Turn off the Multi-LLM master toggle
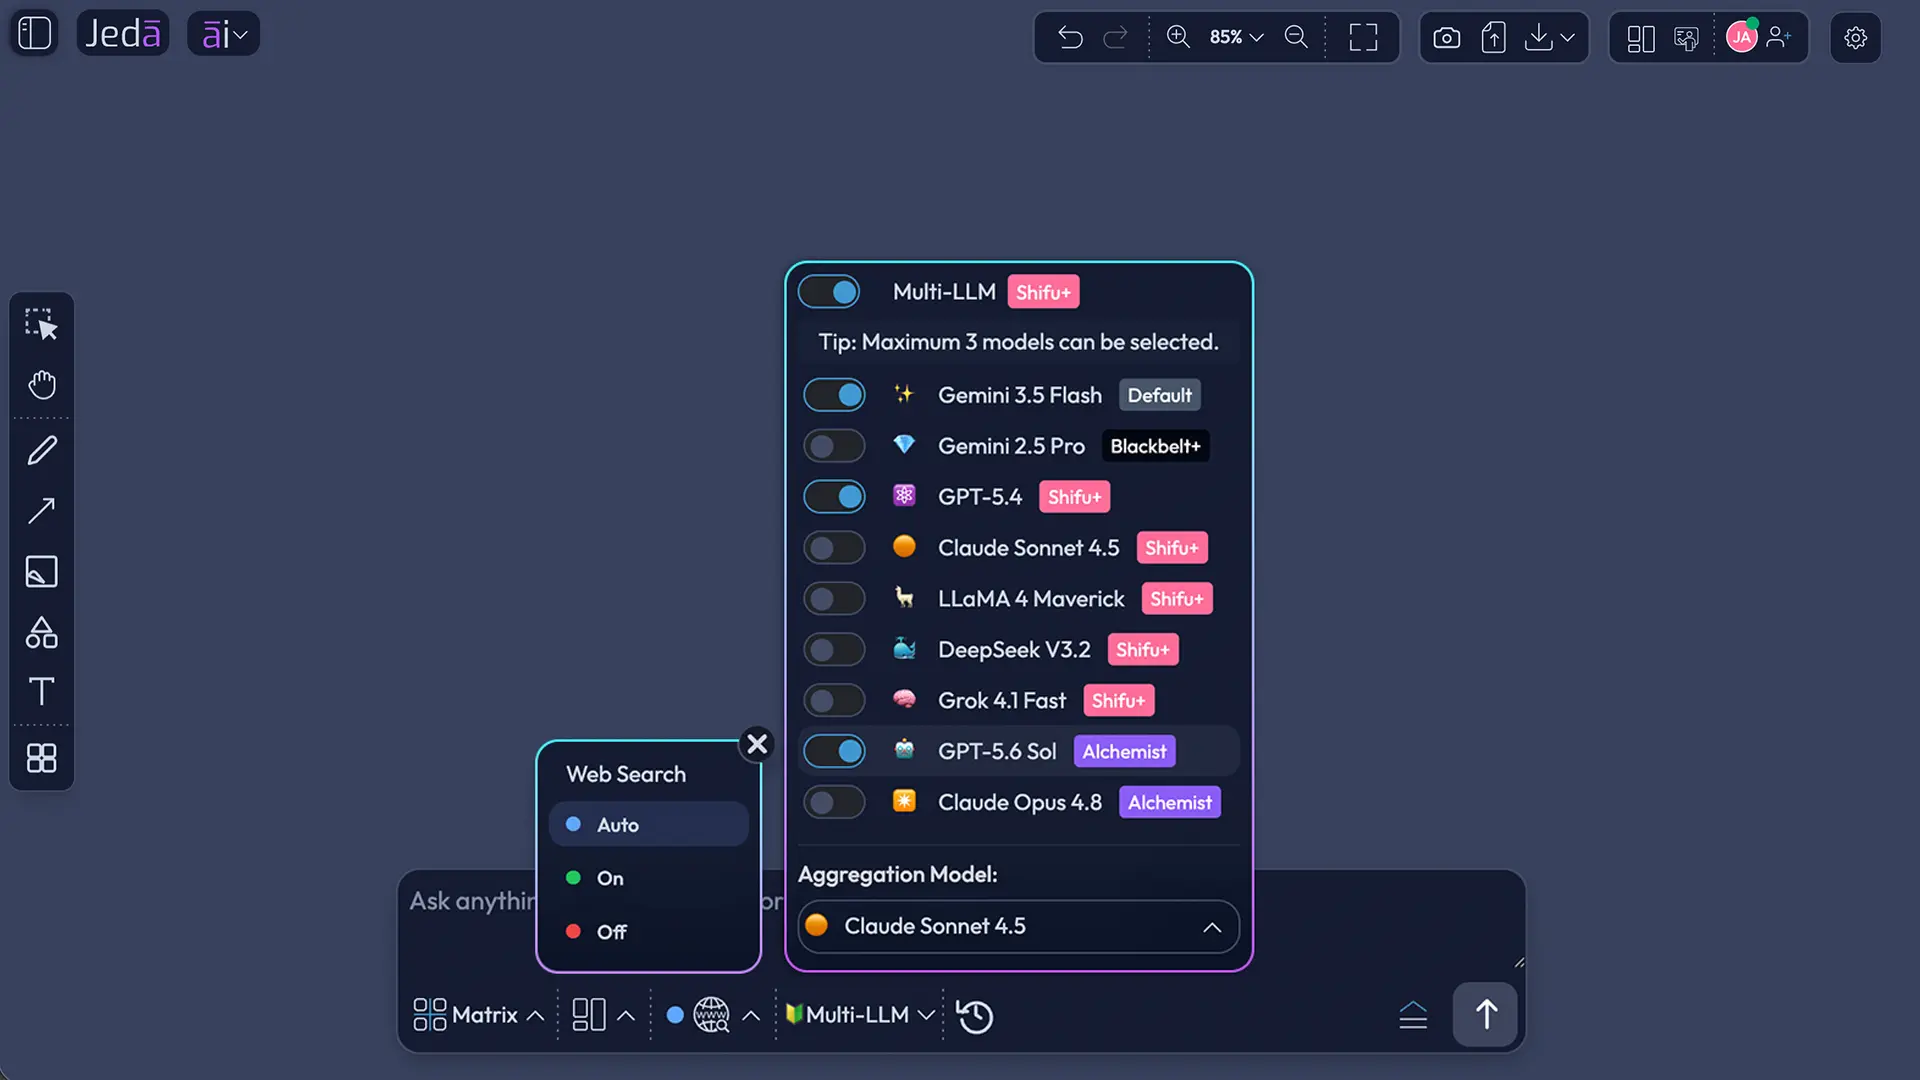Screen dimensions: 1920x1080 tap(829, 292)
